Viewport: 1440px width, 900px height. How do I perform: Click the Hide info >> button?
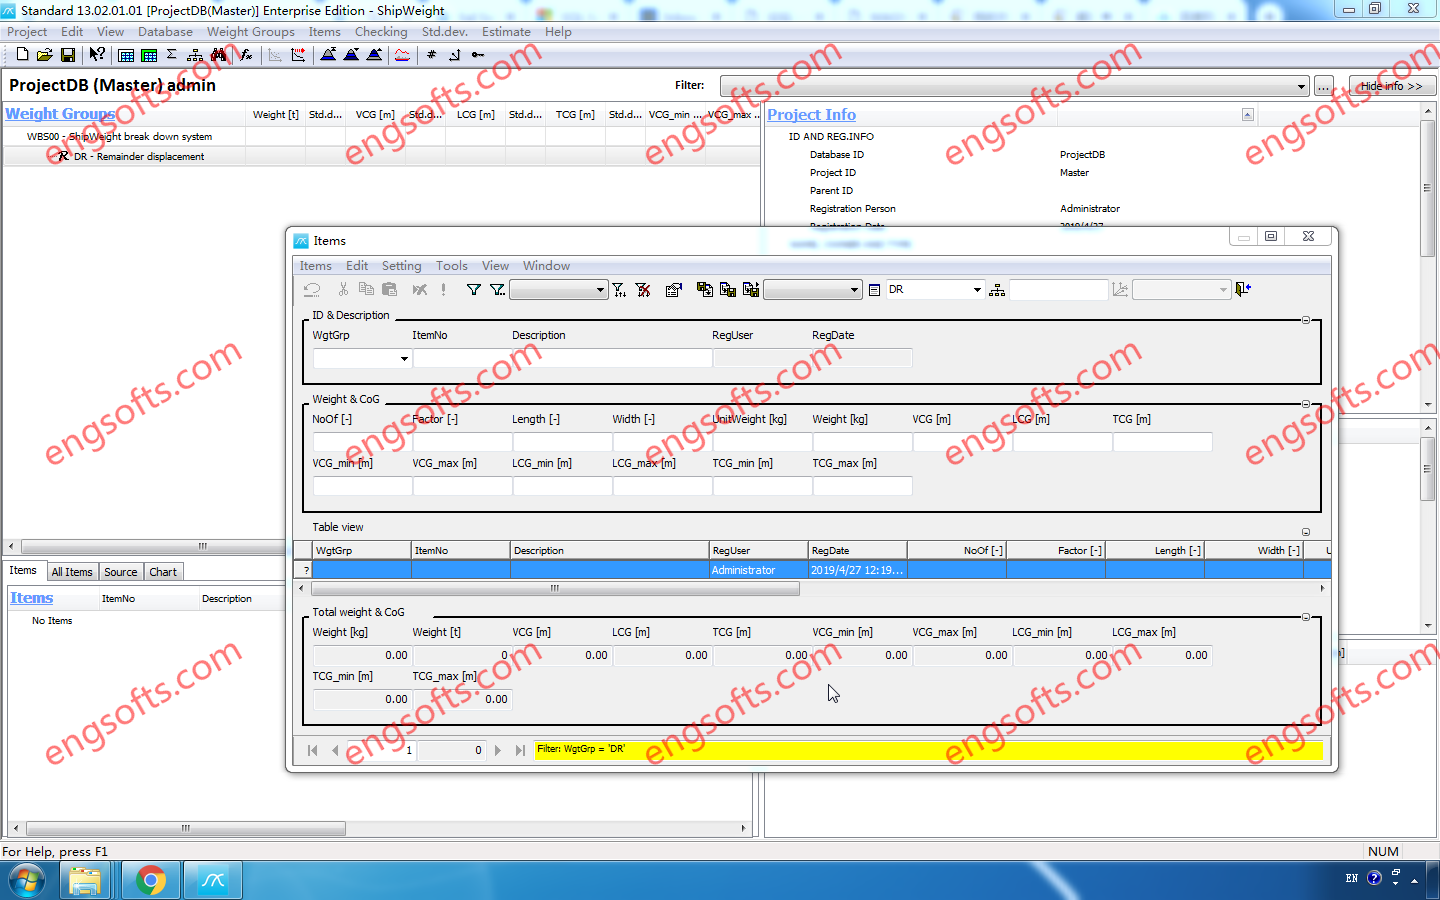pos(1391,86)
